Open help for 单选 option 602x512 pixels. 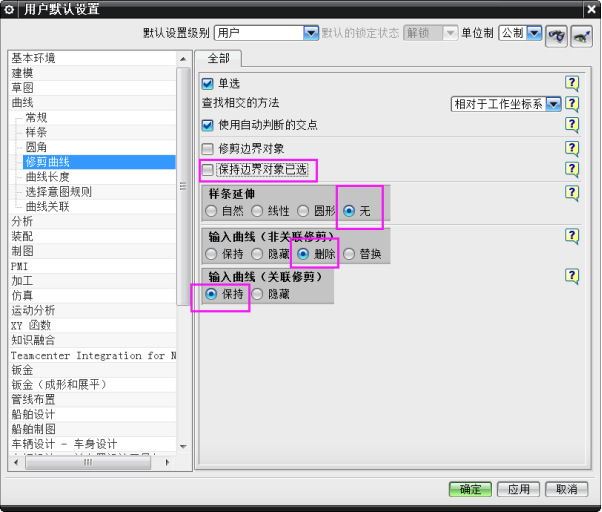click(x=572, y=83)
